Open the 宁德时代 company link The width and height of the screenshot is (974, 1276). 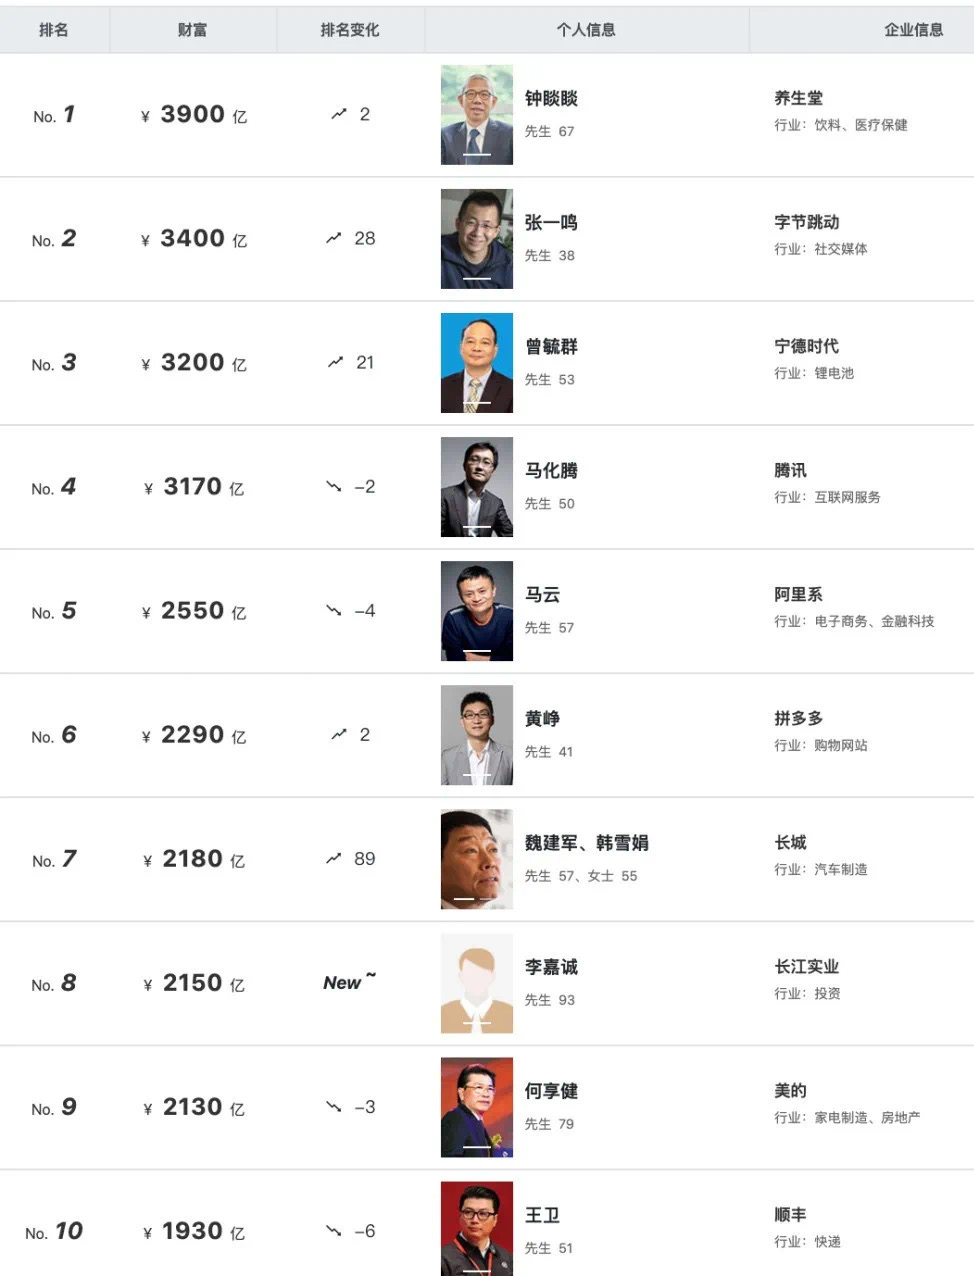pyautogui.click(x=807, y=346)
